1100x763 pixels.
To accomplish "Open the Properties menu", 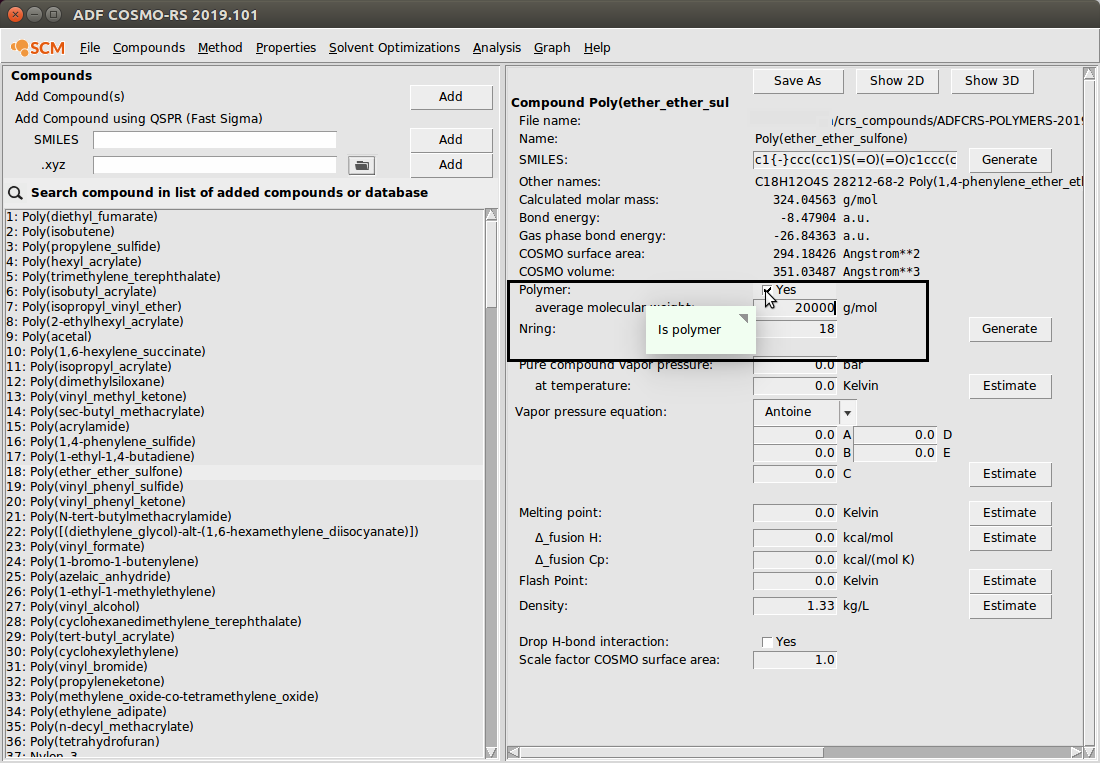I will (285, 47).
